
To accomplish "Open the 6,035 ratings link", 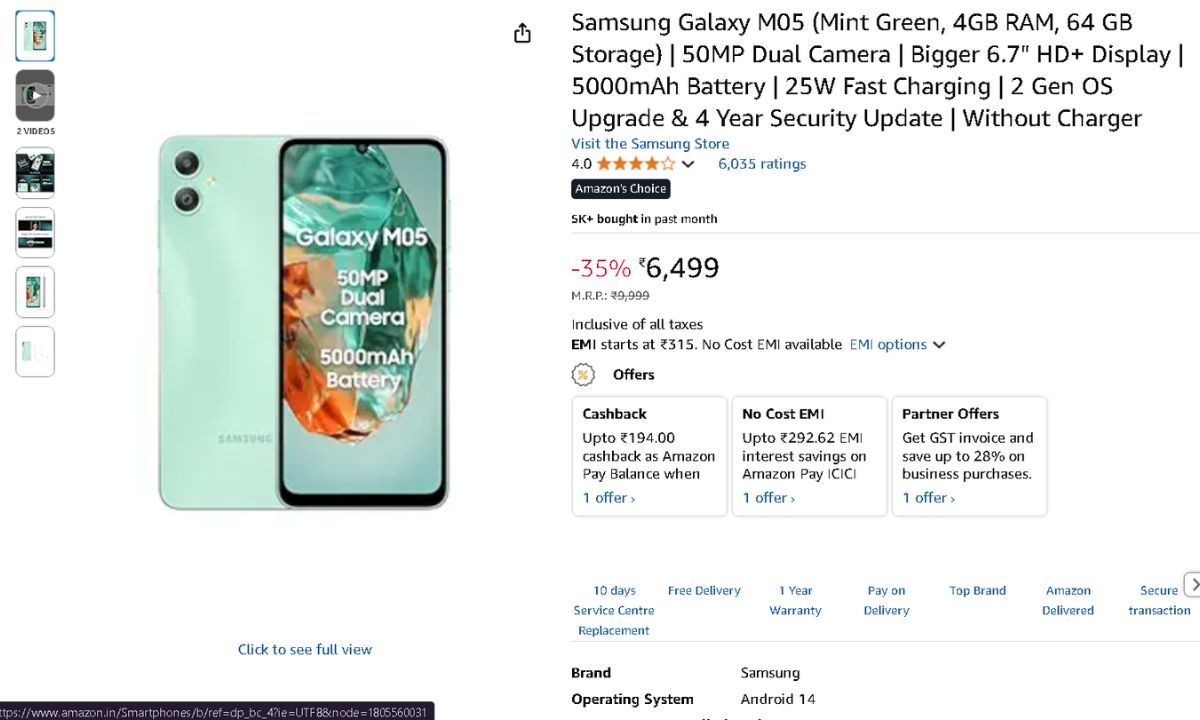I will pyautogui.click(x=761, y=164).
